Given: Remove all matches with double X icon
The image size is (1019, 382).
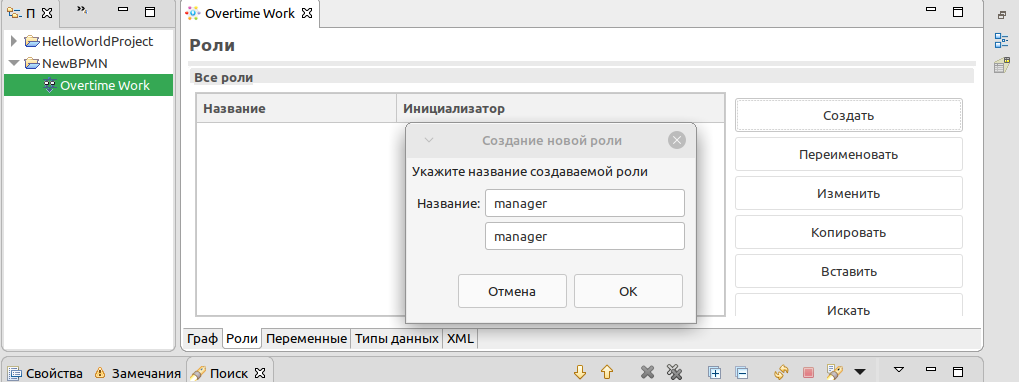Looking at the screenshot, I should click(675, 372).
